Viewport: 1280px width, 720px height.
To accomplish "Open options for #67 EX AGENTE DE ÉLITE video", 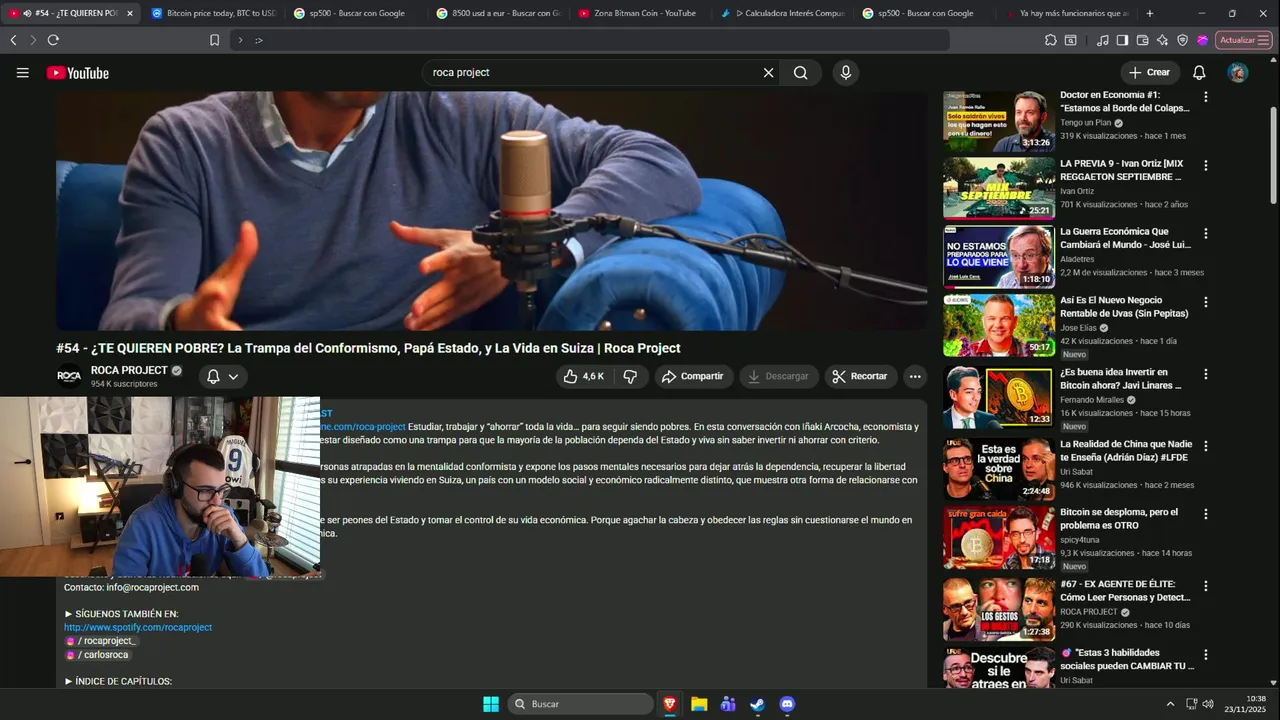I will tap(1205, 585).
